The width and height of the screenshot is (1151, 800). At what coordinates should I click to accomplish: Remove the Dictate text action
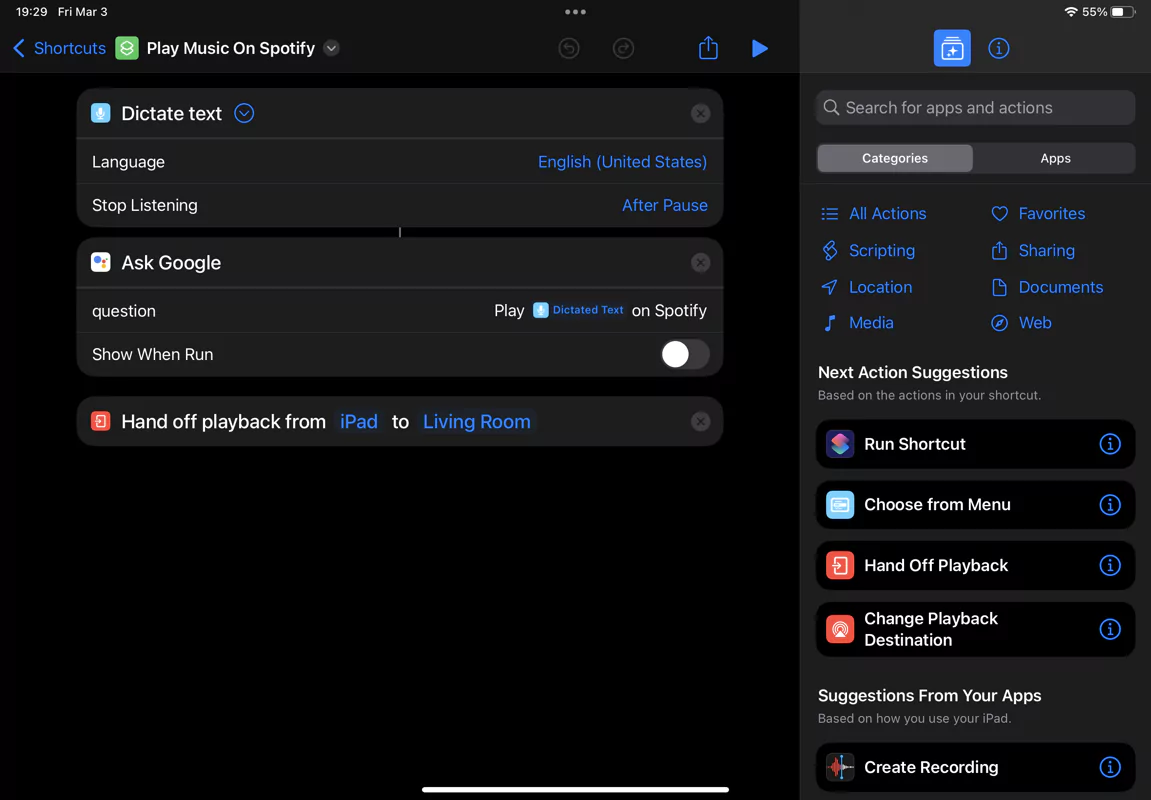point(700,114)
